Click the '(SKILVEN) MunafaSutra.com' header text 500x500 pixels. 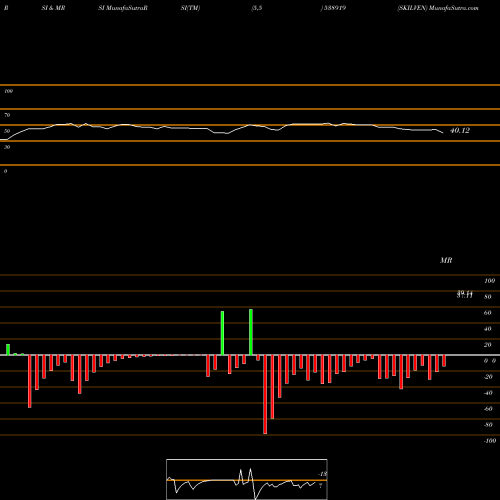(x=438, y=8)
